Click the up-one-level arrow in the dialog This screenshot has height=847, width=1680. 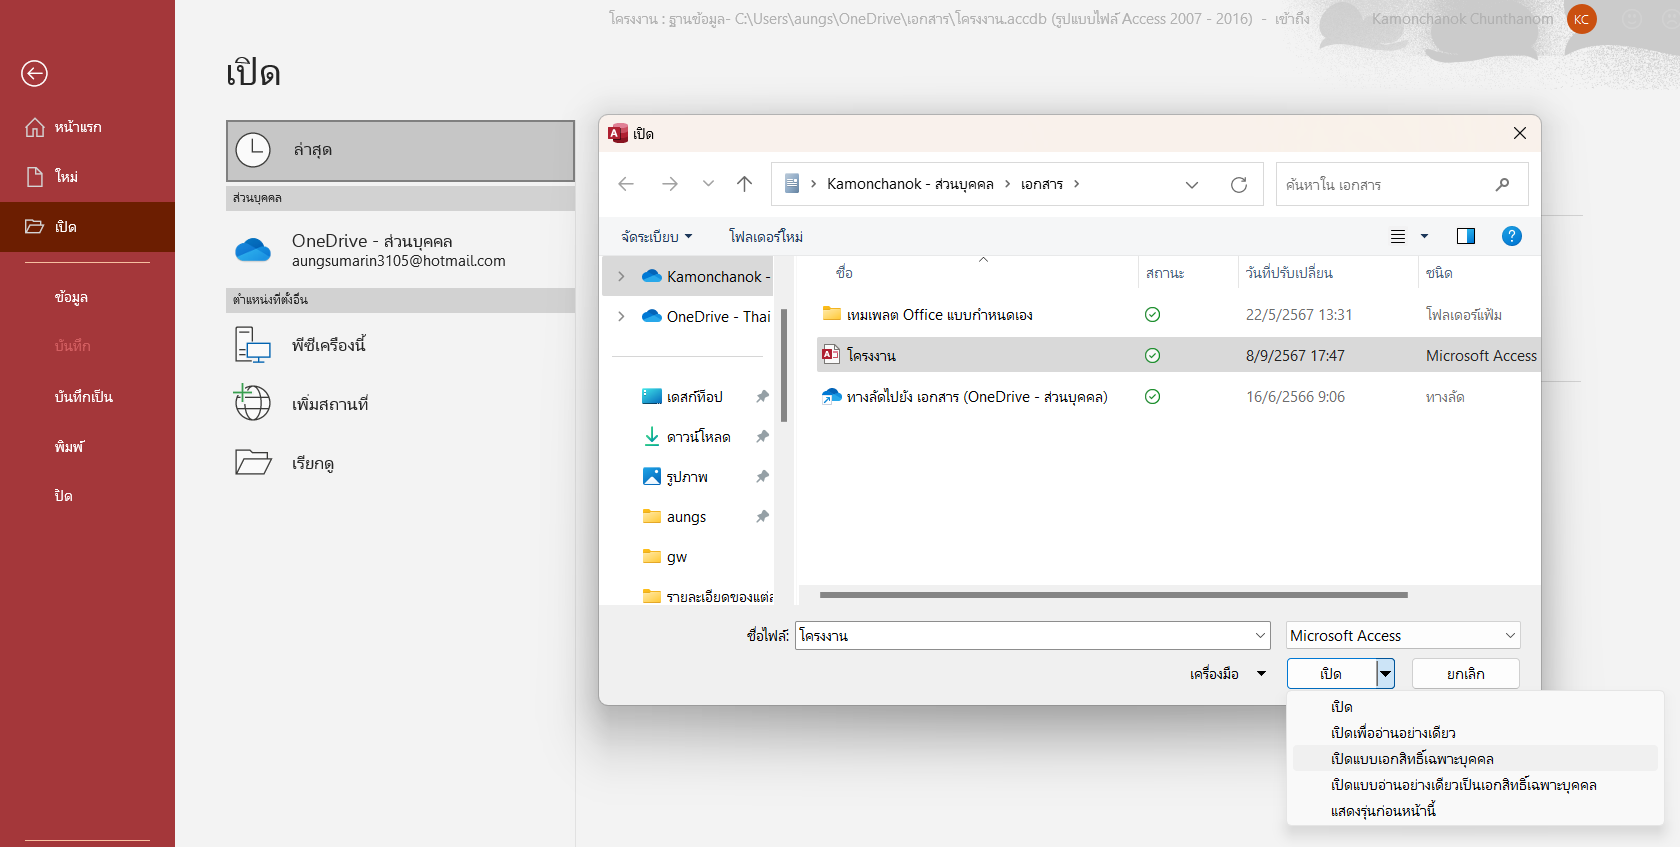coord(744,184)
